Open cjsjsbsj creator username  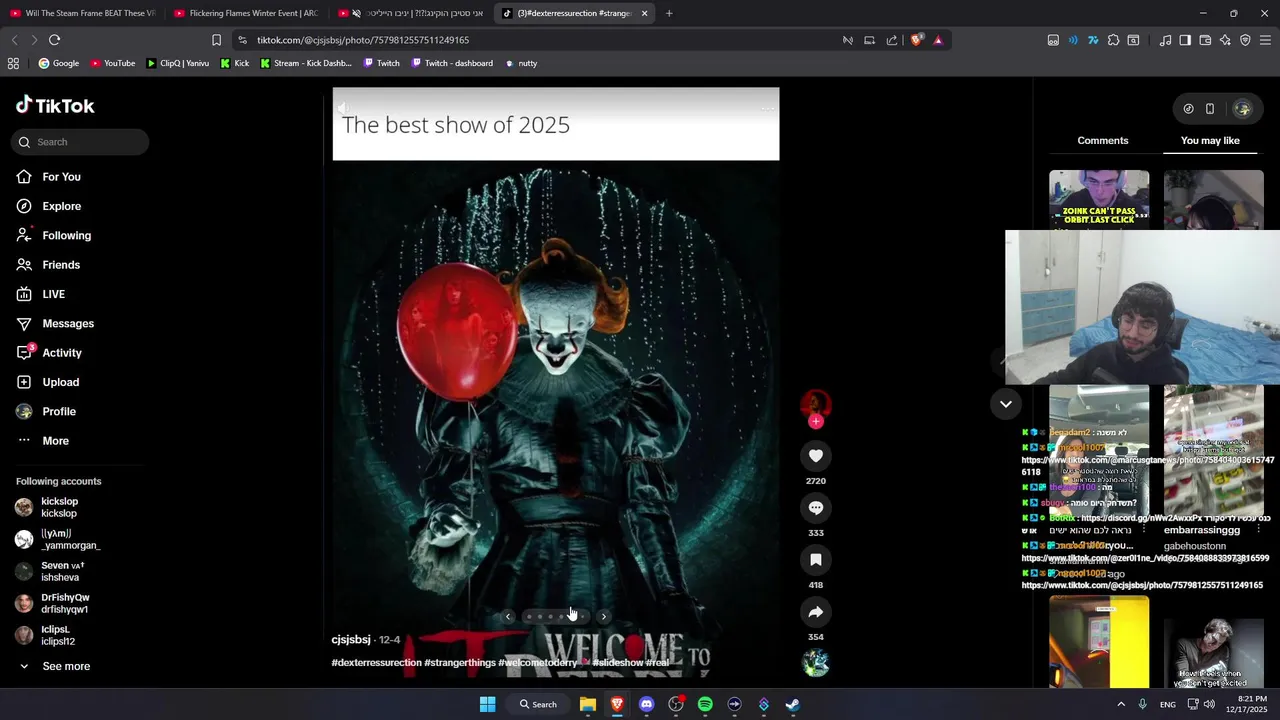(351, 639)
